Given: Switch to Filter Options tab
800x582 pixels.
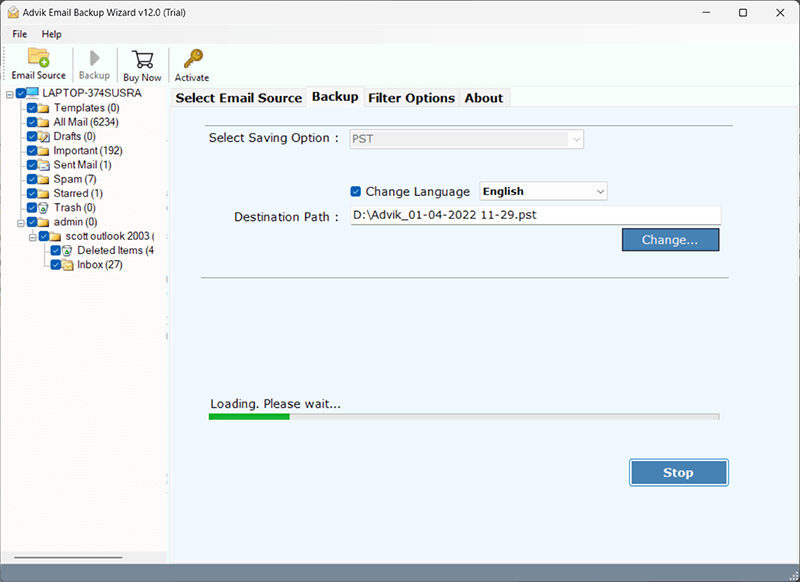Looking at the screenshot, I should (x=411, y=98).
